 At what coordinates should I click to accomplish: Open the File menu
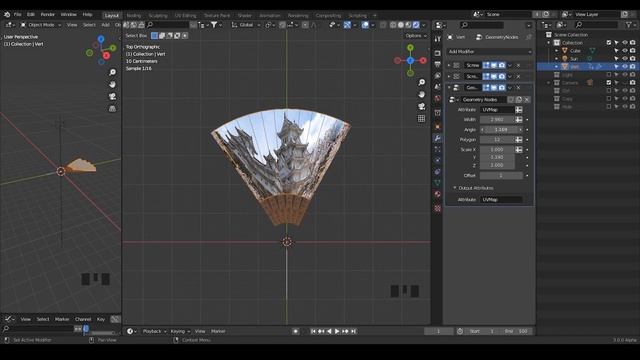pos(18,14)
